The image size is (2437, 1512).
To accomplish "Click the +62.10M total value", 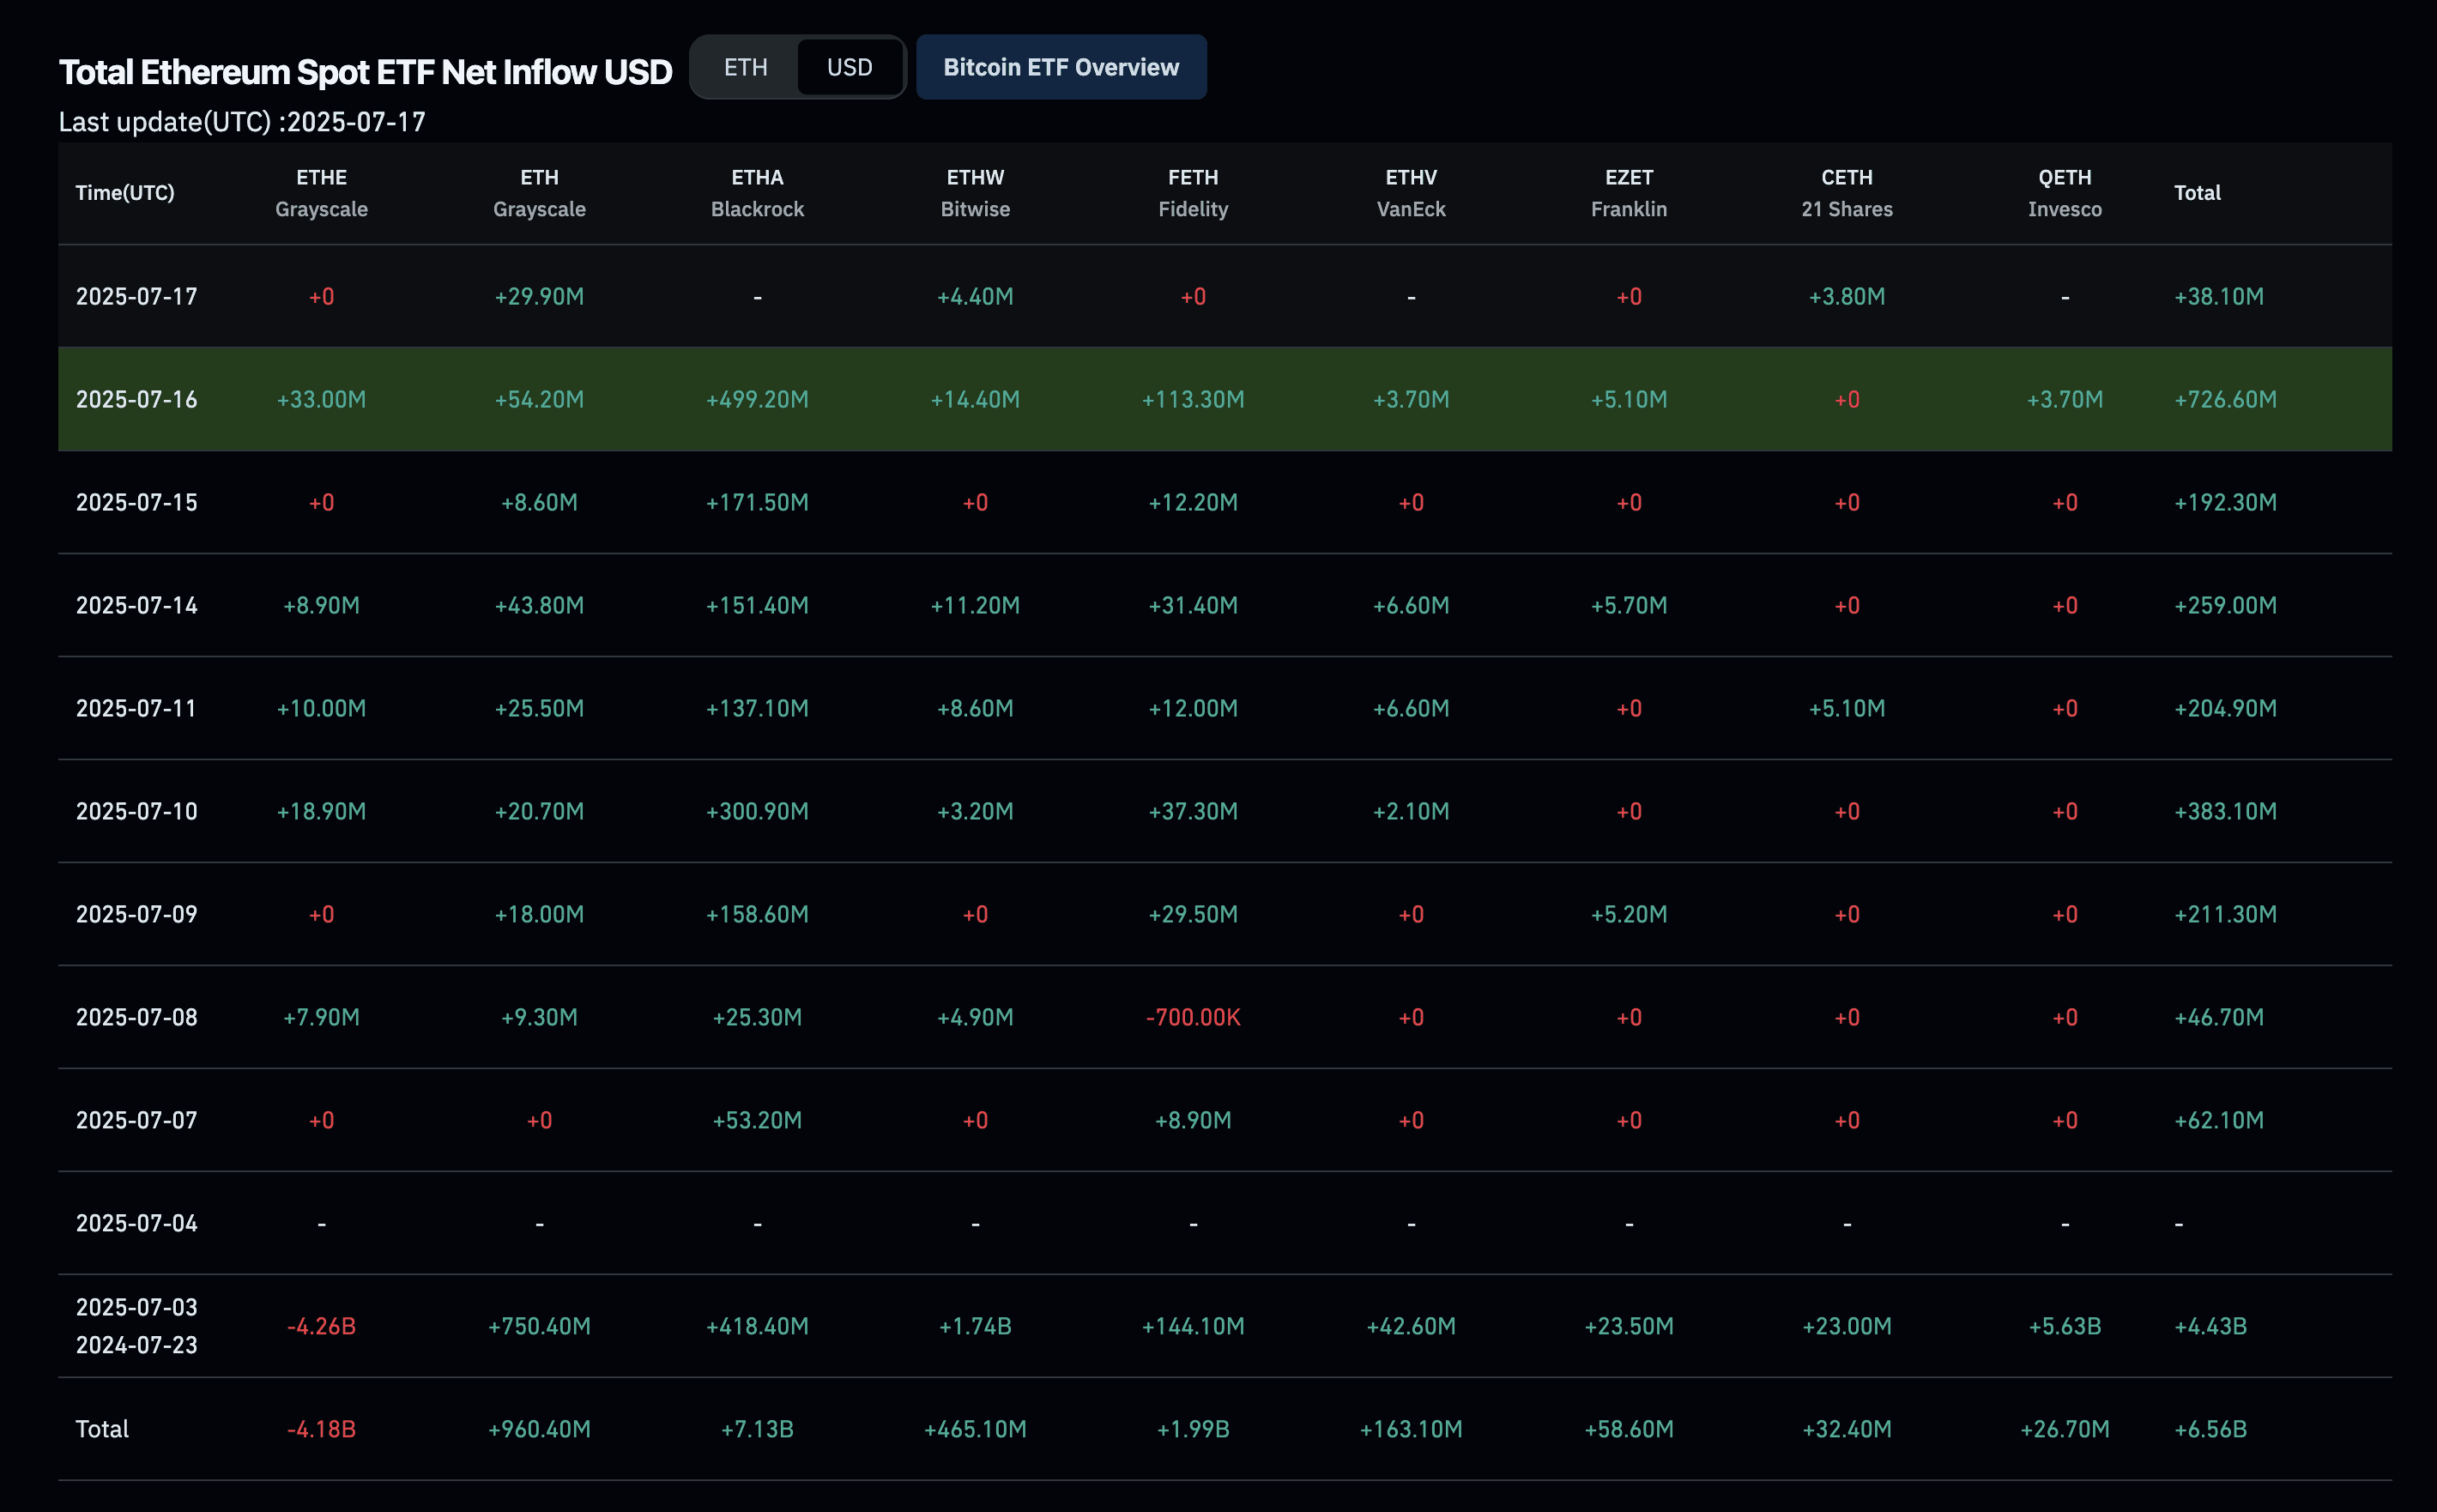I will pos(2219,1121).
